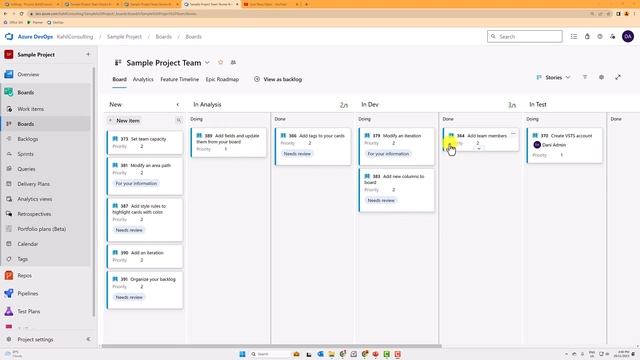Click For your information tag on card 379
The height and width of the screenshot is (360, 640).
[x=388, y=154]
